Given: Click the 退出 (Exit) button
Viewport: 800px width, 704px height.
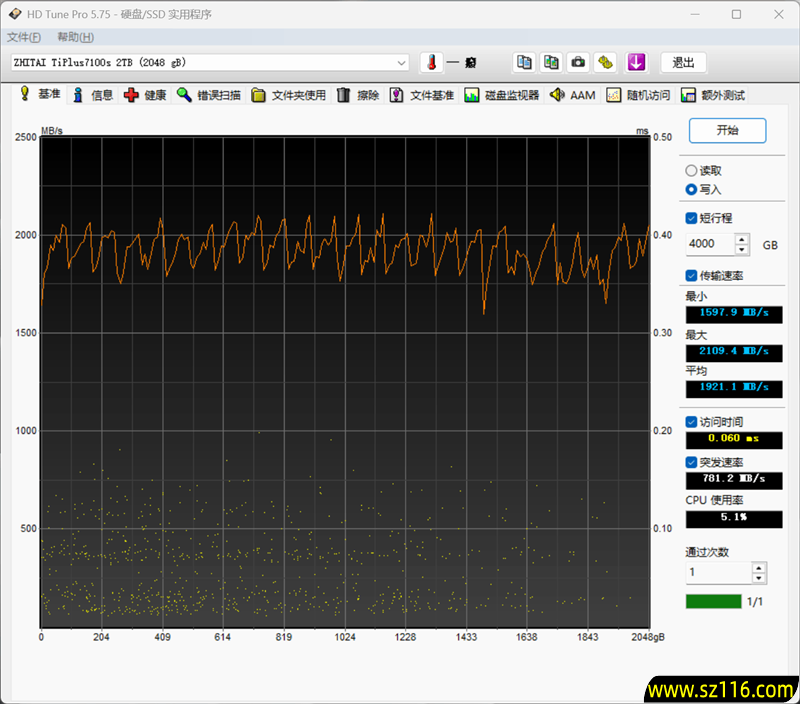Looking at the screenshot, I should pos(683,61).
